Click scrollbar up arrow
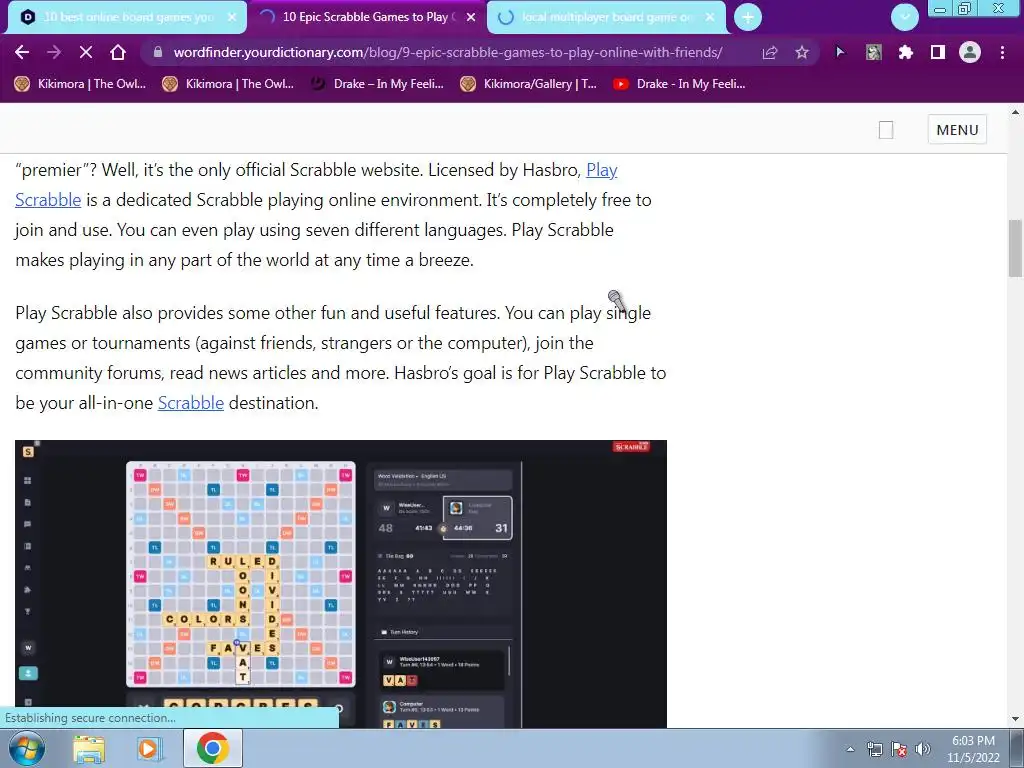Viewport: 1024px width, 768px height. pyautogui.click(x=1015, y=112)
